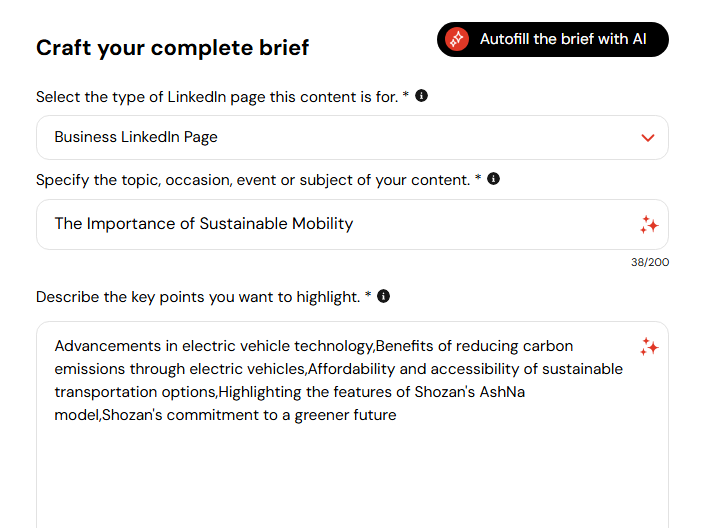710x528 pixels.
Task: Click 'Advancements in electric vehicle technology' text
Action: [213, 346]
